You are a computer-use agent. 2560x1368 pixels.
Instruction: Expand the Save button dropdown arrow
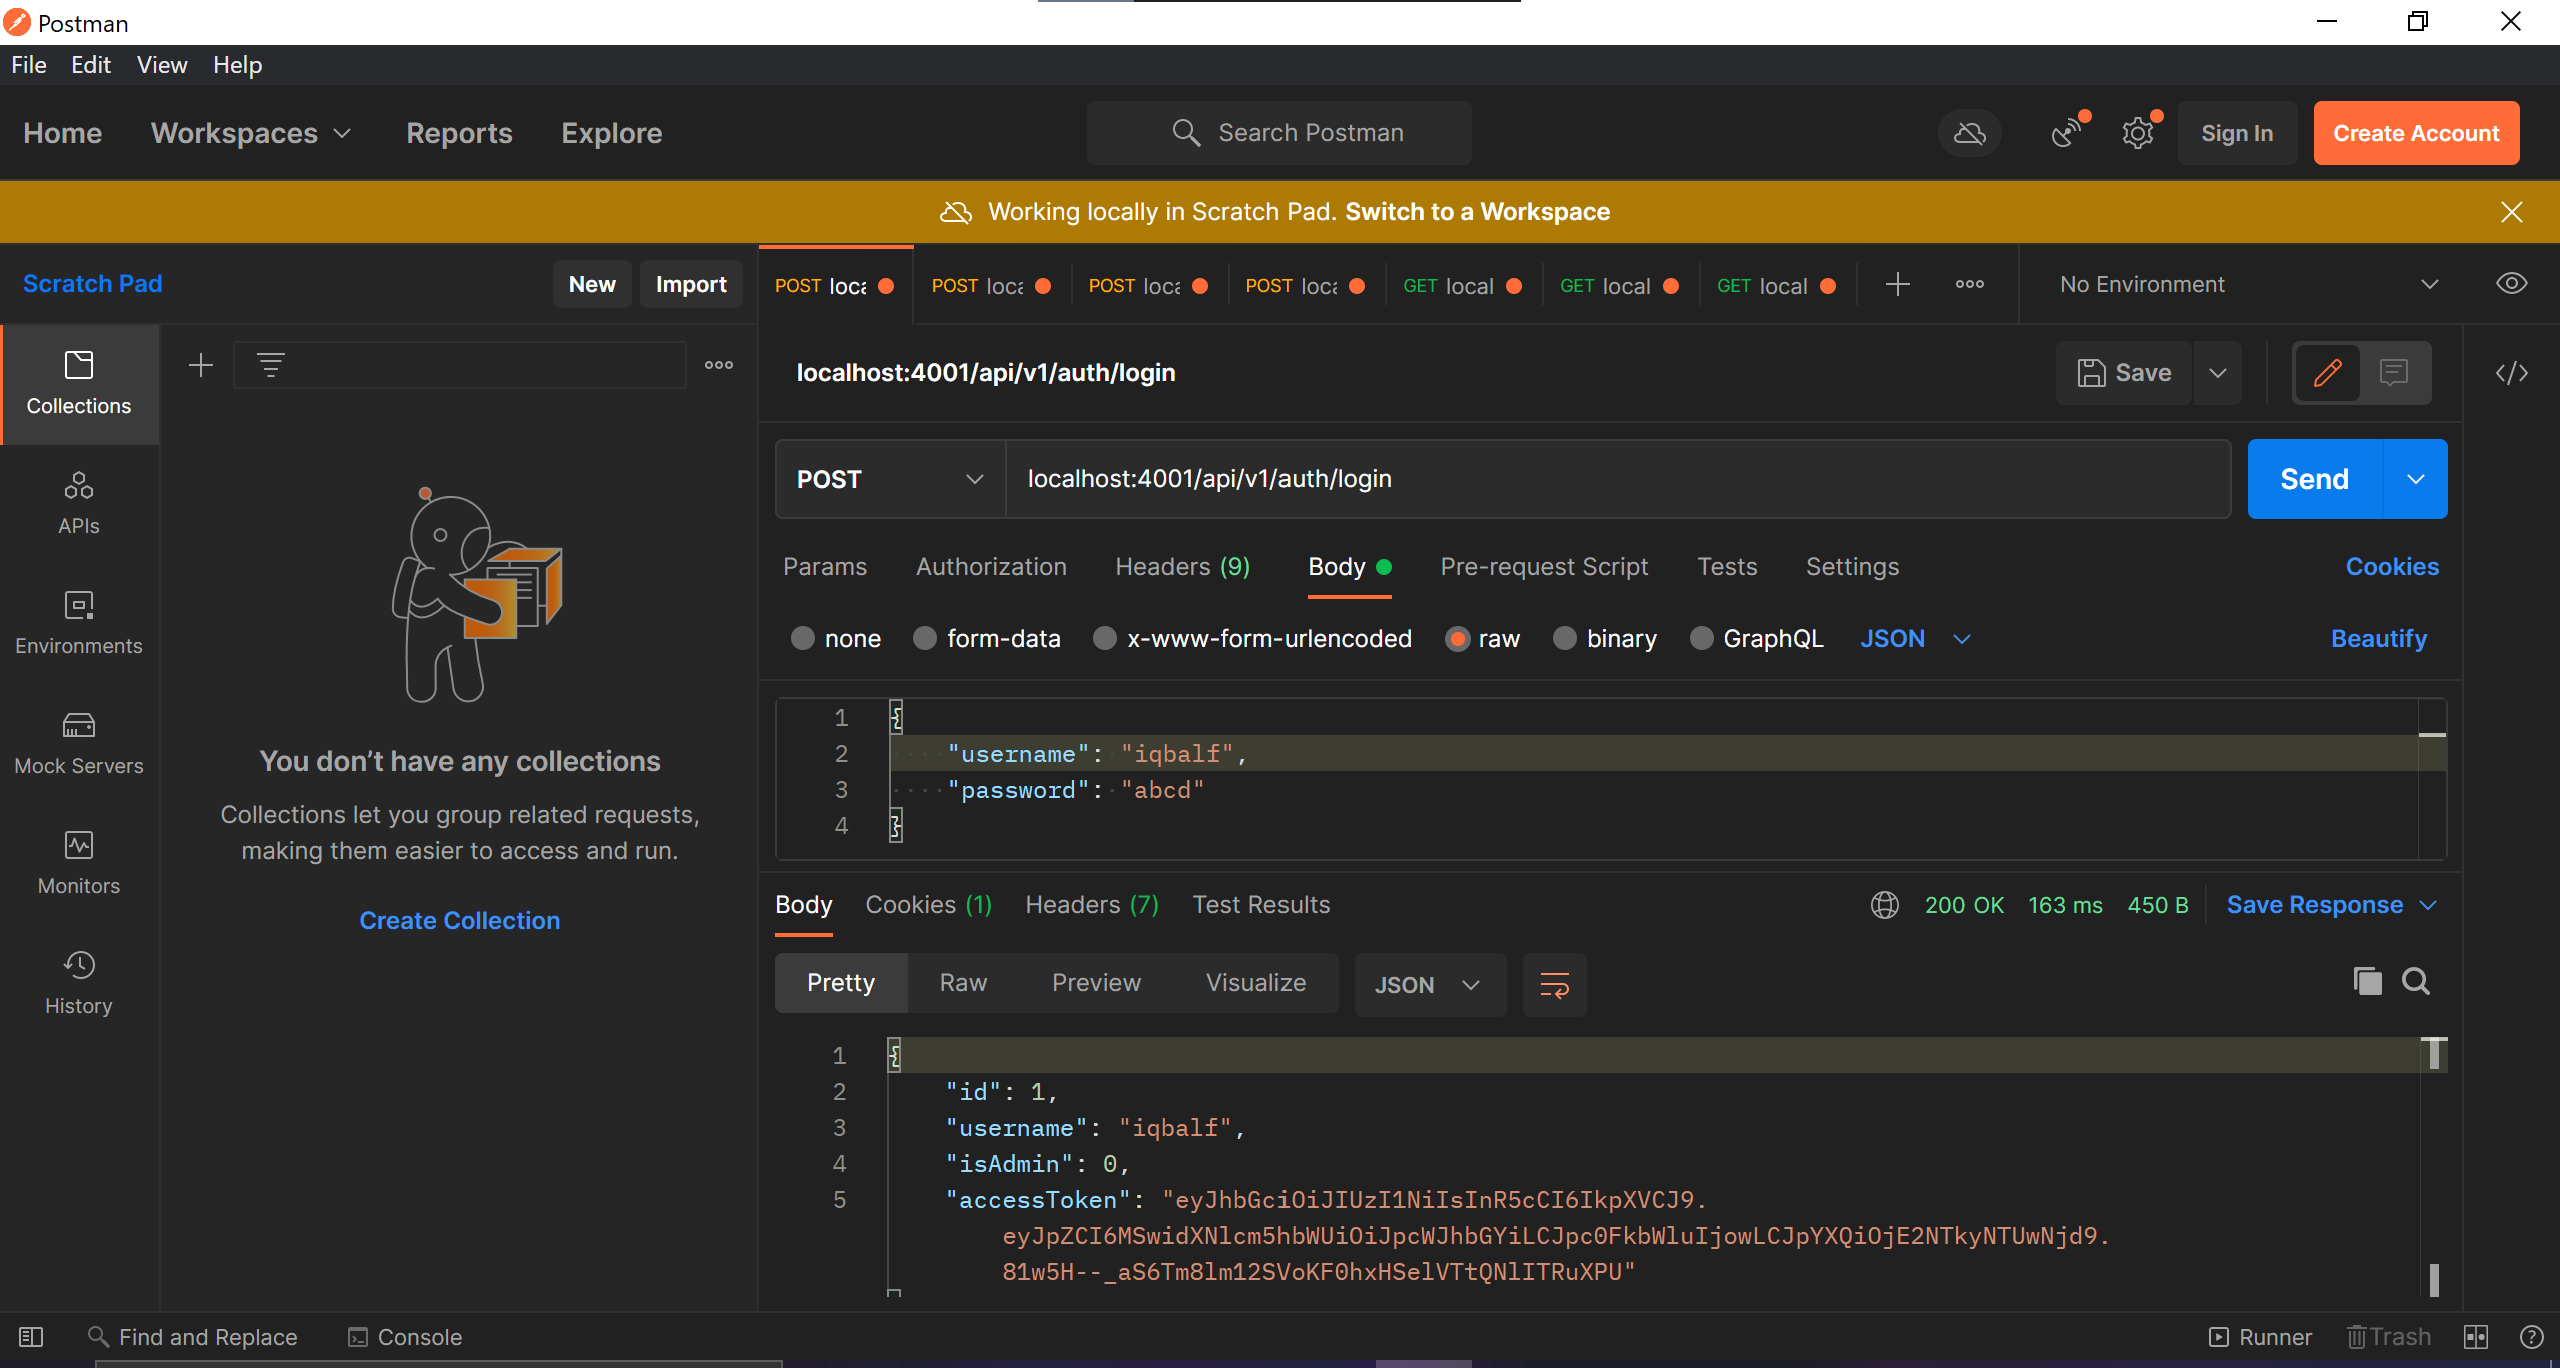[2218, 373]
